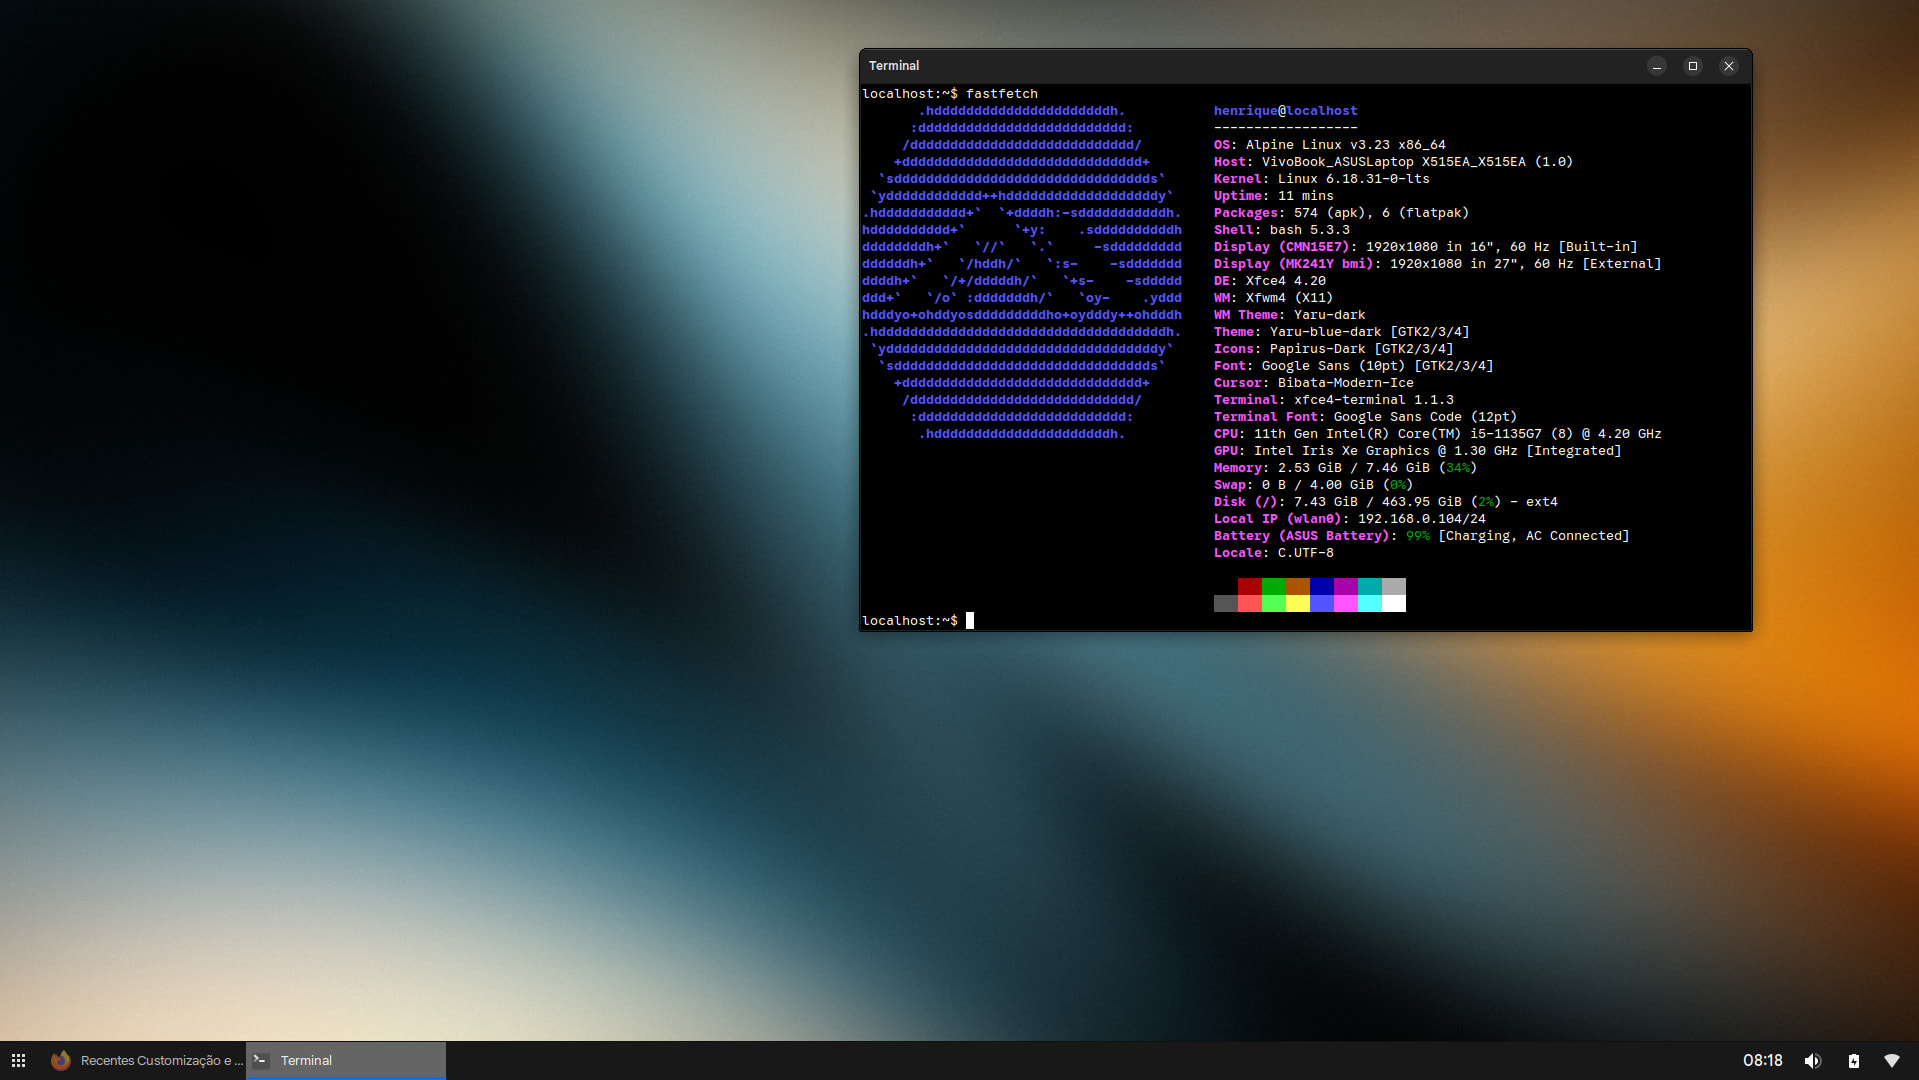The height and width of the screenshot is (1080, 1919).
Task: Click the Display (CMN15E7) line
Action: 1425,247
